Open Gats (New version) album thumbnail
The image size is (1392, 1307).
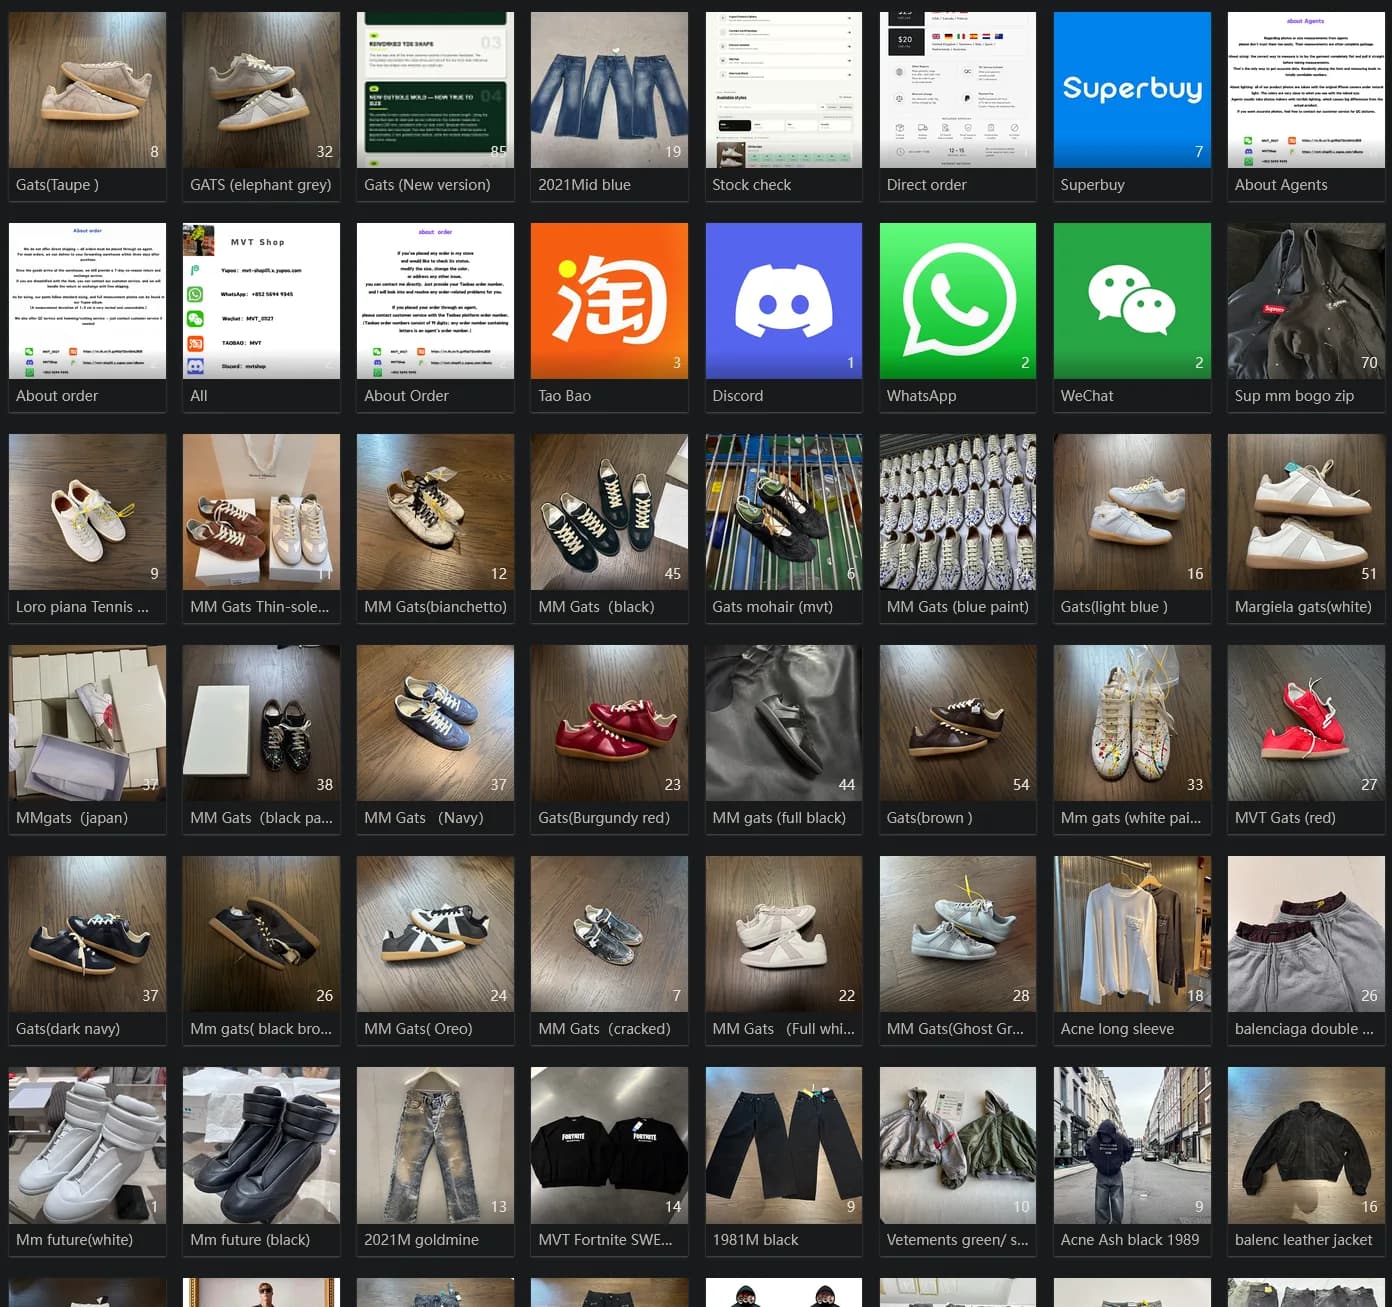click(x=435, y=90)
